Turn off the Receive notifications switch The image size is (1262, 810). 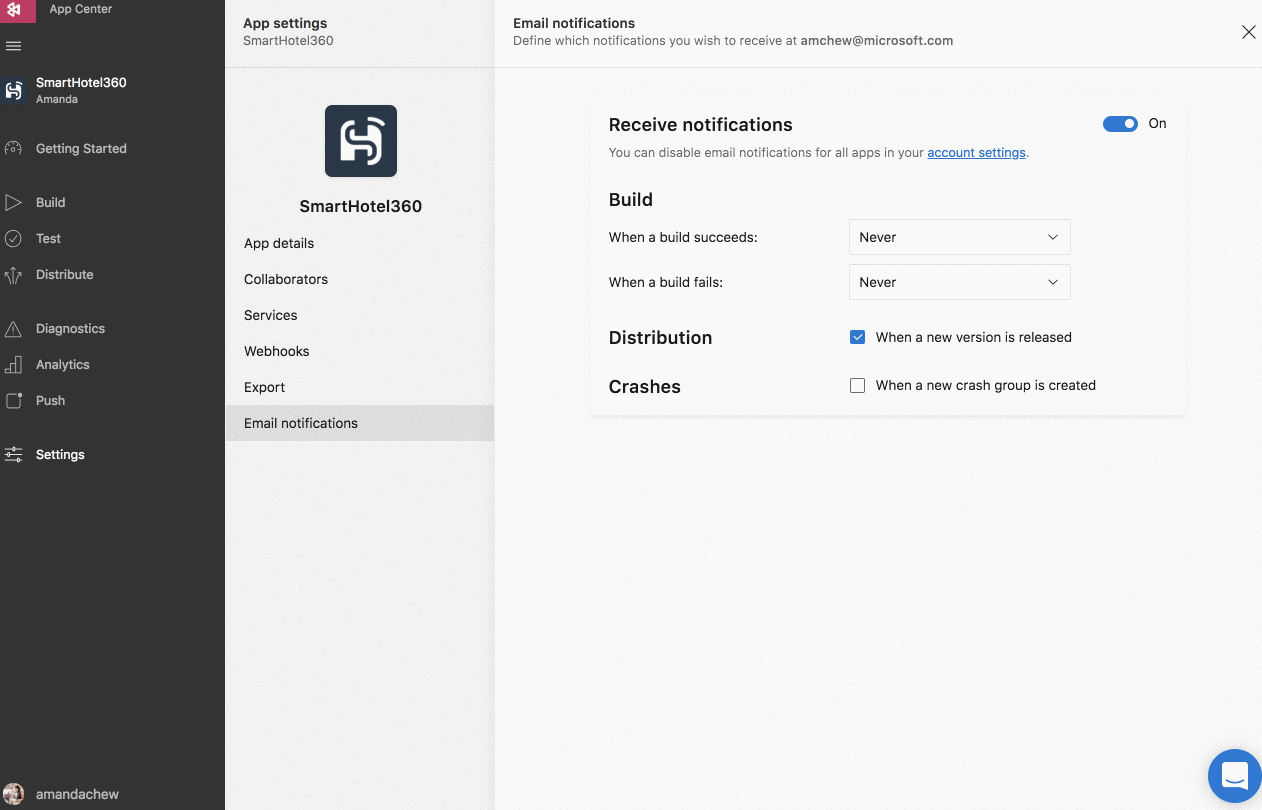pyautogui.click(x=1120, y=124)
